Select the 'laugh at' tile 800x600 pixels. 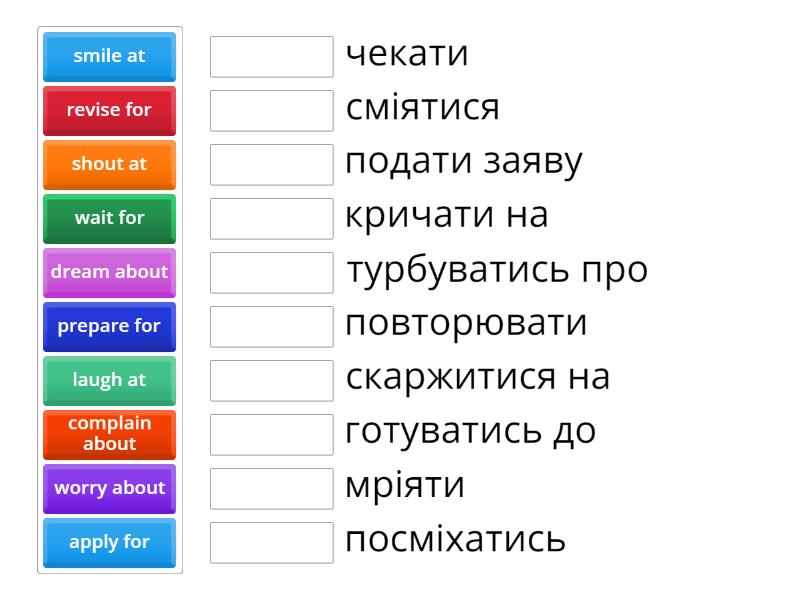point(109,380)
